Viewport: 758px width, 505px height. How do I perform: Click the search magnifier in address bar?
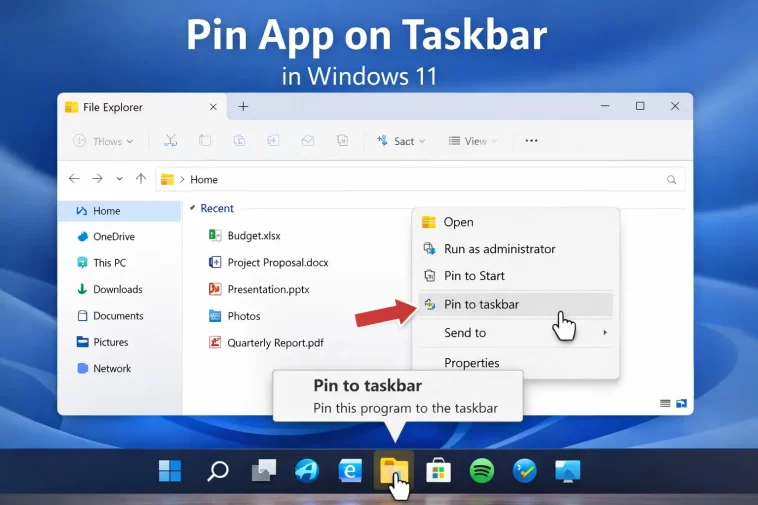coord(671,180)
